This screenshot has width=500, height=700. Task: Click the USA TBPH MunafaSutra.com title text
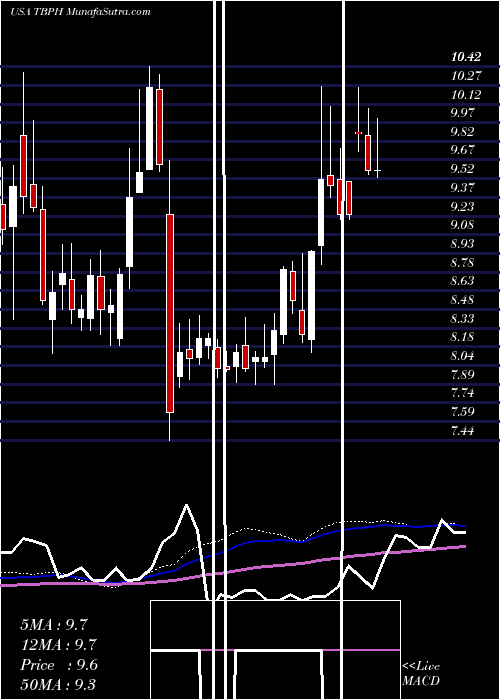80,12
